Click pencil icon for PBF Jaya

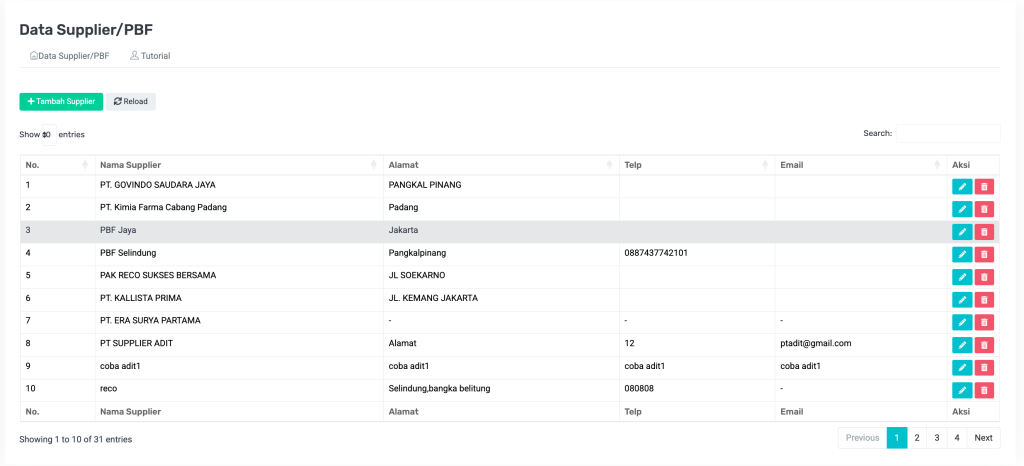coord(962,231)
